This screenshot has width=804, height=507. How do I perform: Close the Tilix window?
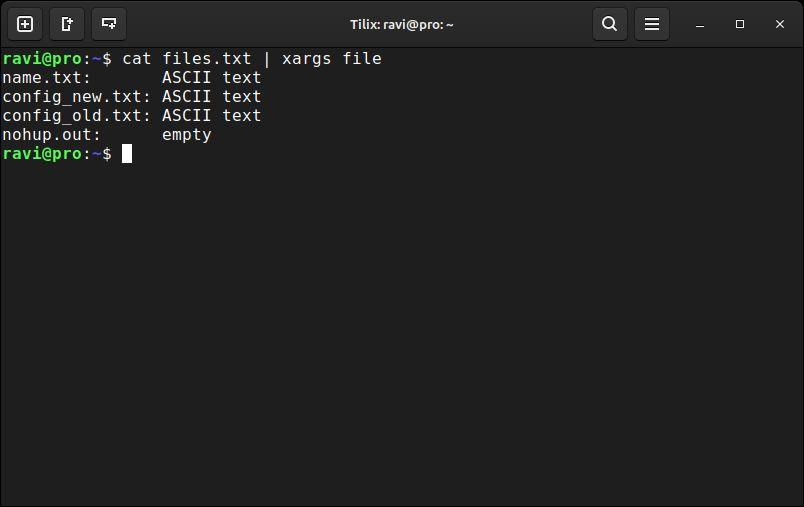[779, 24]
